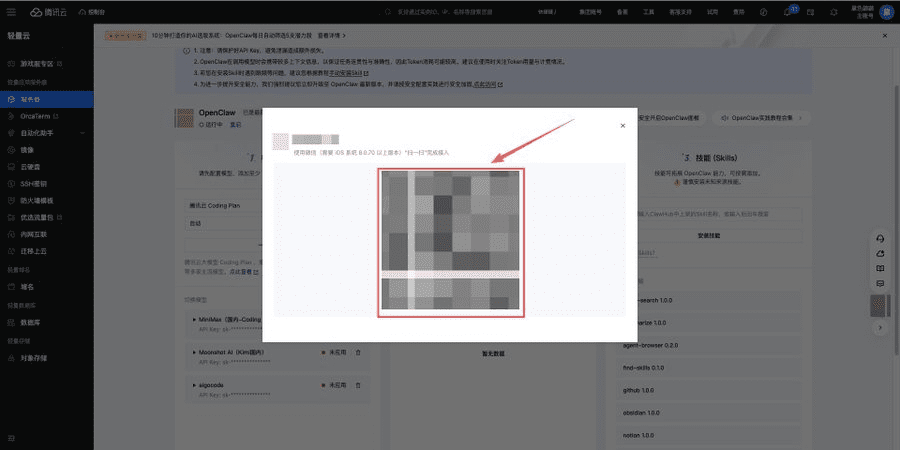Expand the aigocode model entry

click(194, 385)
